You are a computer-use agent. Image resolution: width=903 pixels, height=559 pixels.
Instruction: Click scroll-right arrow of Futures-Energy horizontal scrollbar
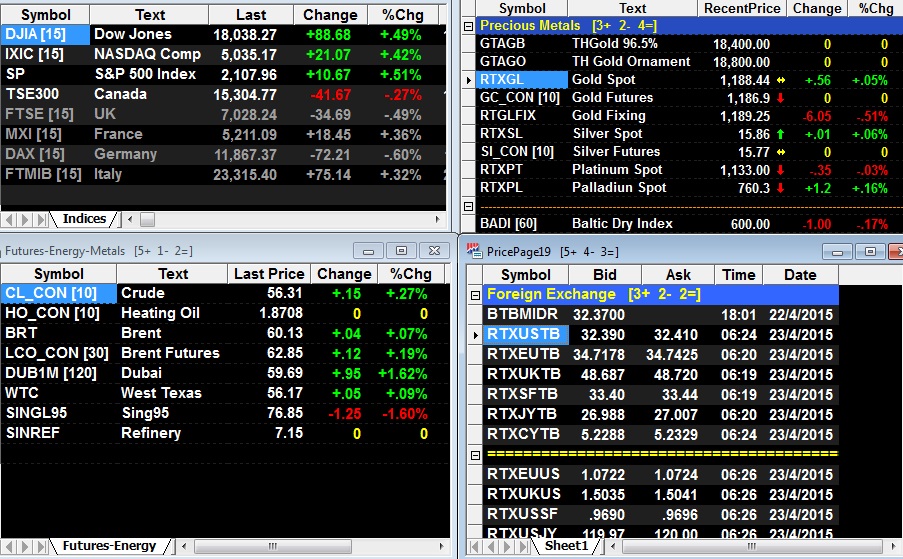pyautogui.click(x=442, y=546)
